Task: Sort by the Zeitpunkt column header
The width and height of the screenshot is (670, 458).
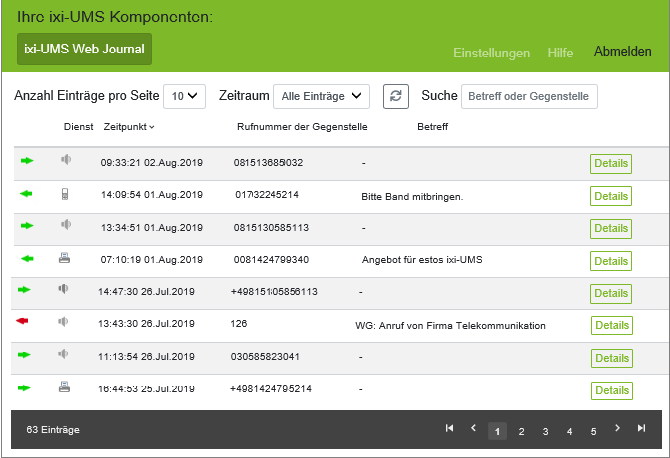Action: pos(129,127)
